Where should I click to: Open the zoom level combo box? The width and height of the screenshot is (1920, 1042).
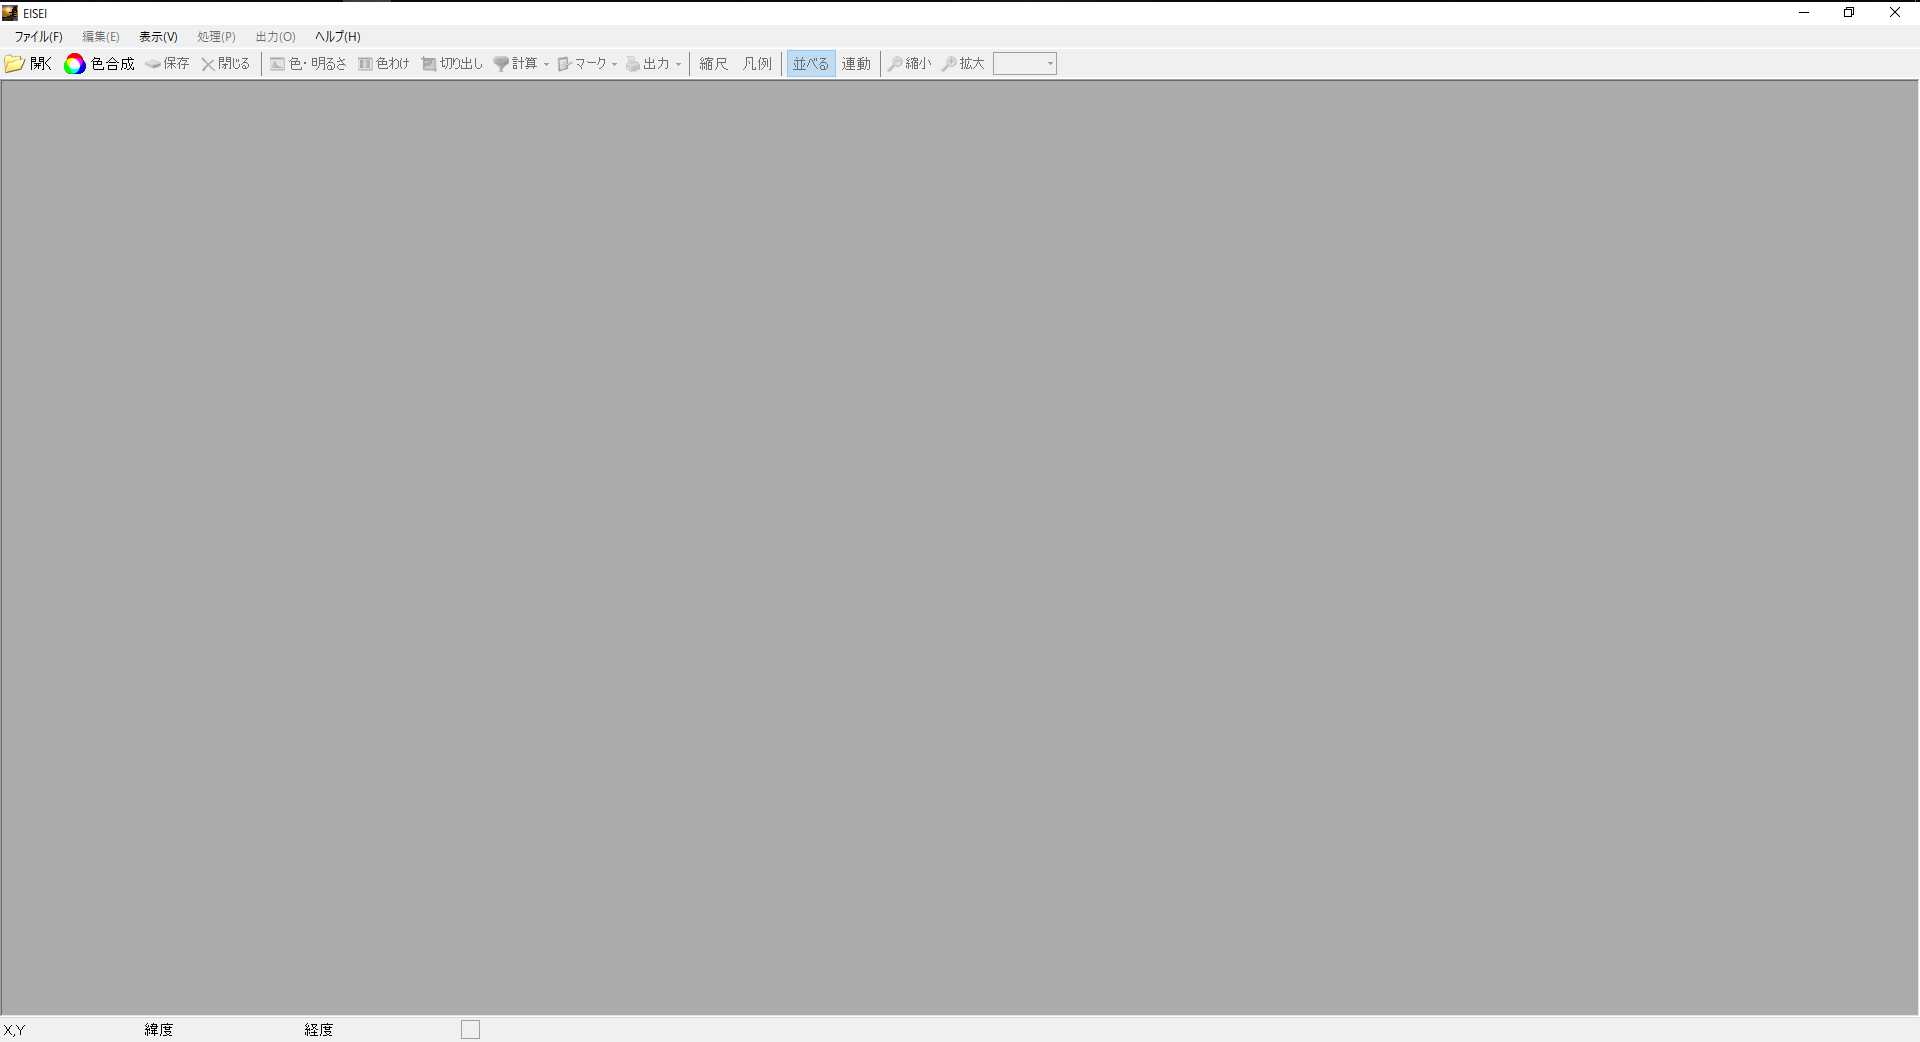click(1025, 64)
